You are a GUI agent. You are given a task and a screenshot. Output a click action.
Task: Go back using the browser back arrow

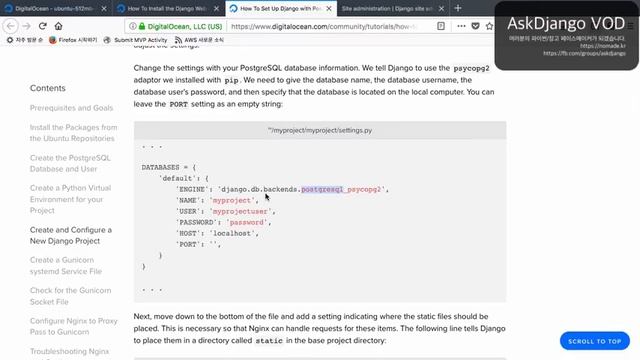point(11,26)
